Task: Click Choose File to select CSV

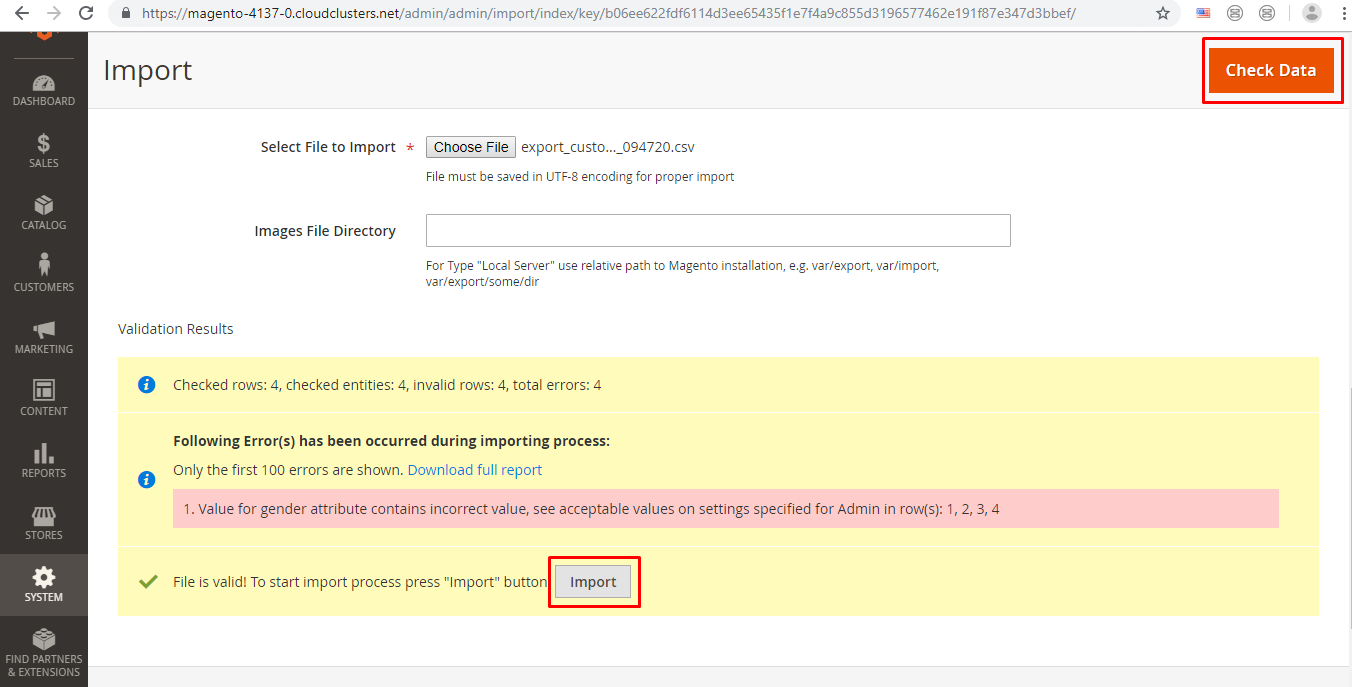Action: pos(471,147)
